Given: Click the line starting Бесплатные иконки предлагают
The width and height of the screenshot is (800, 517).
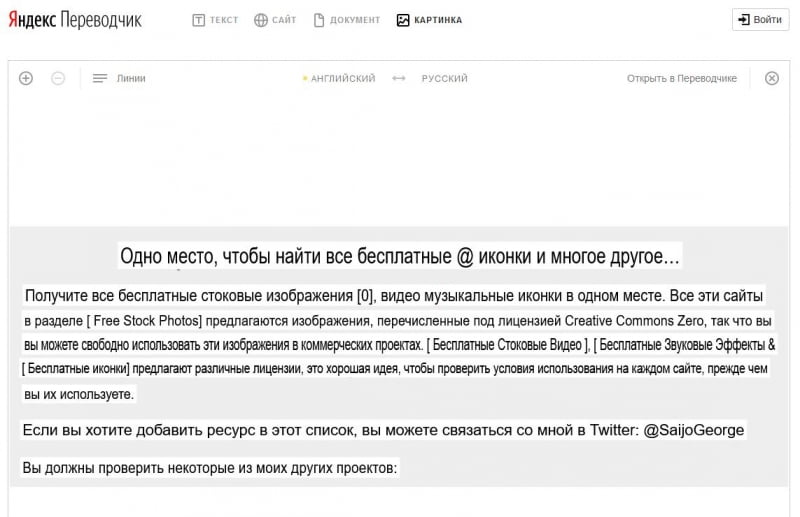Looking at the screenshot, I should 395,368.
